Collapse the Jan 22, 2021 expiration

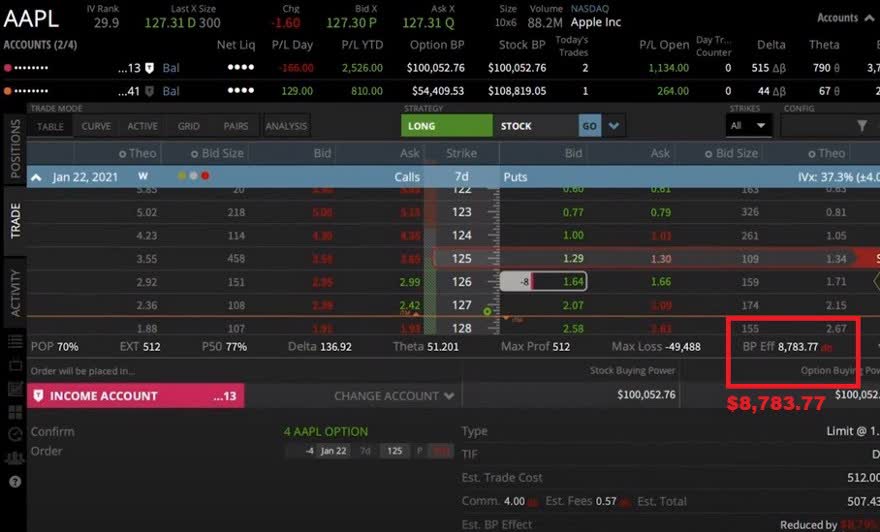[36, 177]
